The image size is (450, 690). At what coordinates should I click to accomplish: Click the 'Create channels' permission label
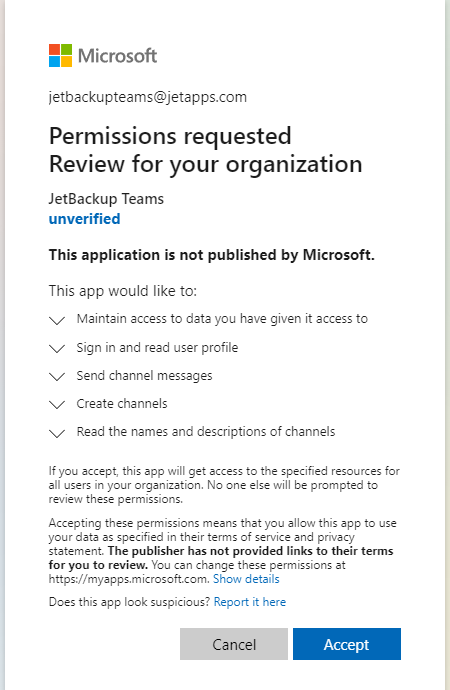tap(122, 404)
